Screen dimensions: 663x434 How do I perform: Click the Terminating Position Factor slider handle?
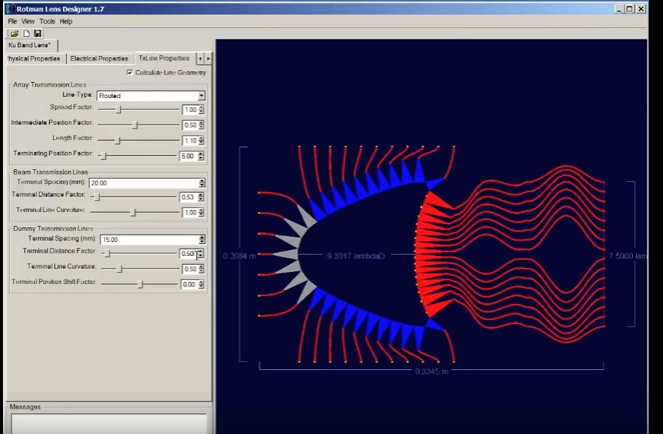coord(103,156)
